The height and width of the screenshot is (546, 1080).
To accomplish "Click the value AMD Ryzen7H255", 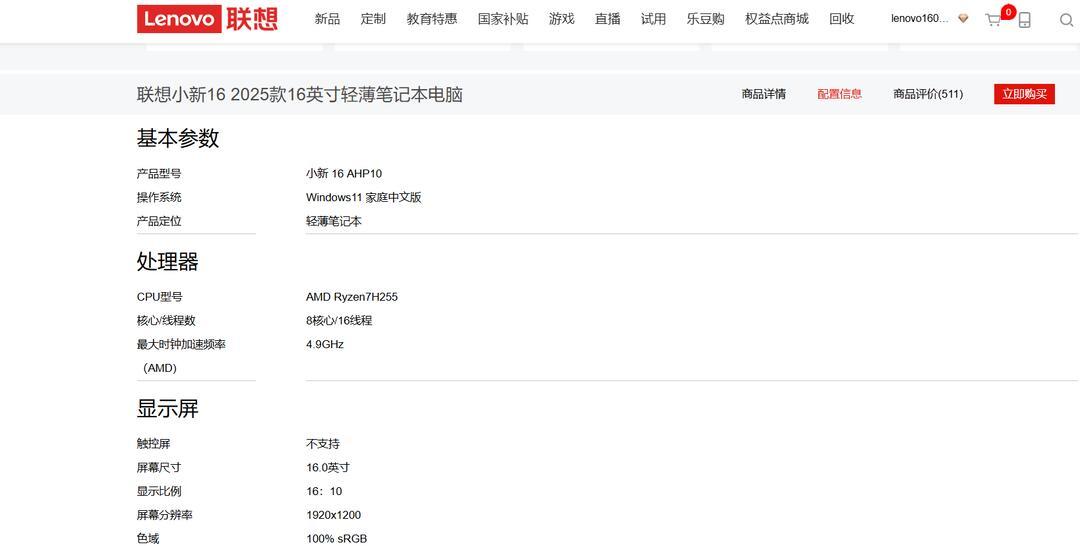I will (351, 297).
